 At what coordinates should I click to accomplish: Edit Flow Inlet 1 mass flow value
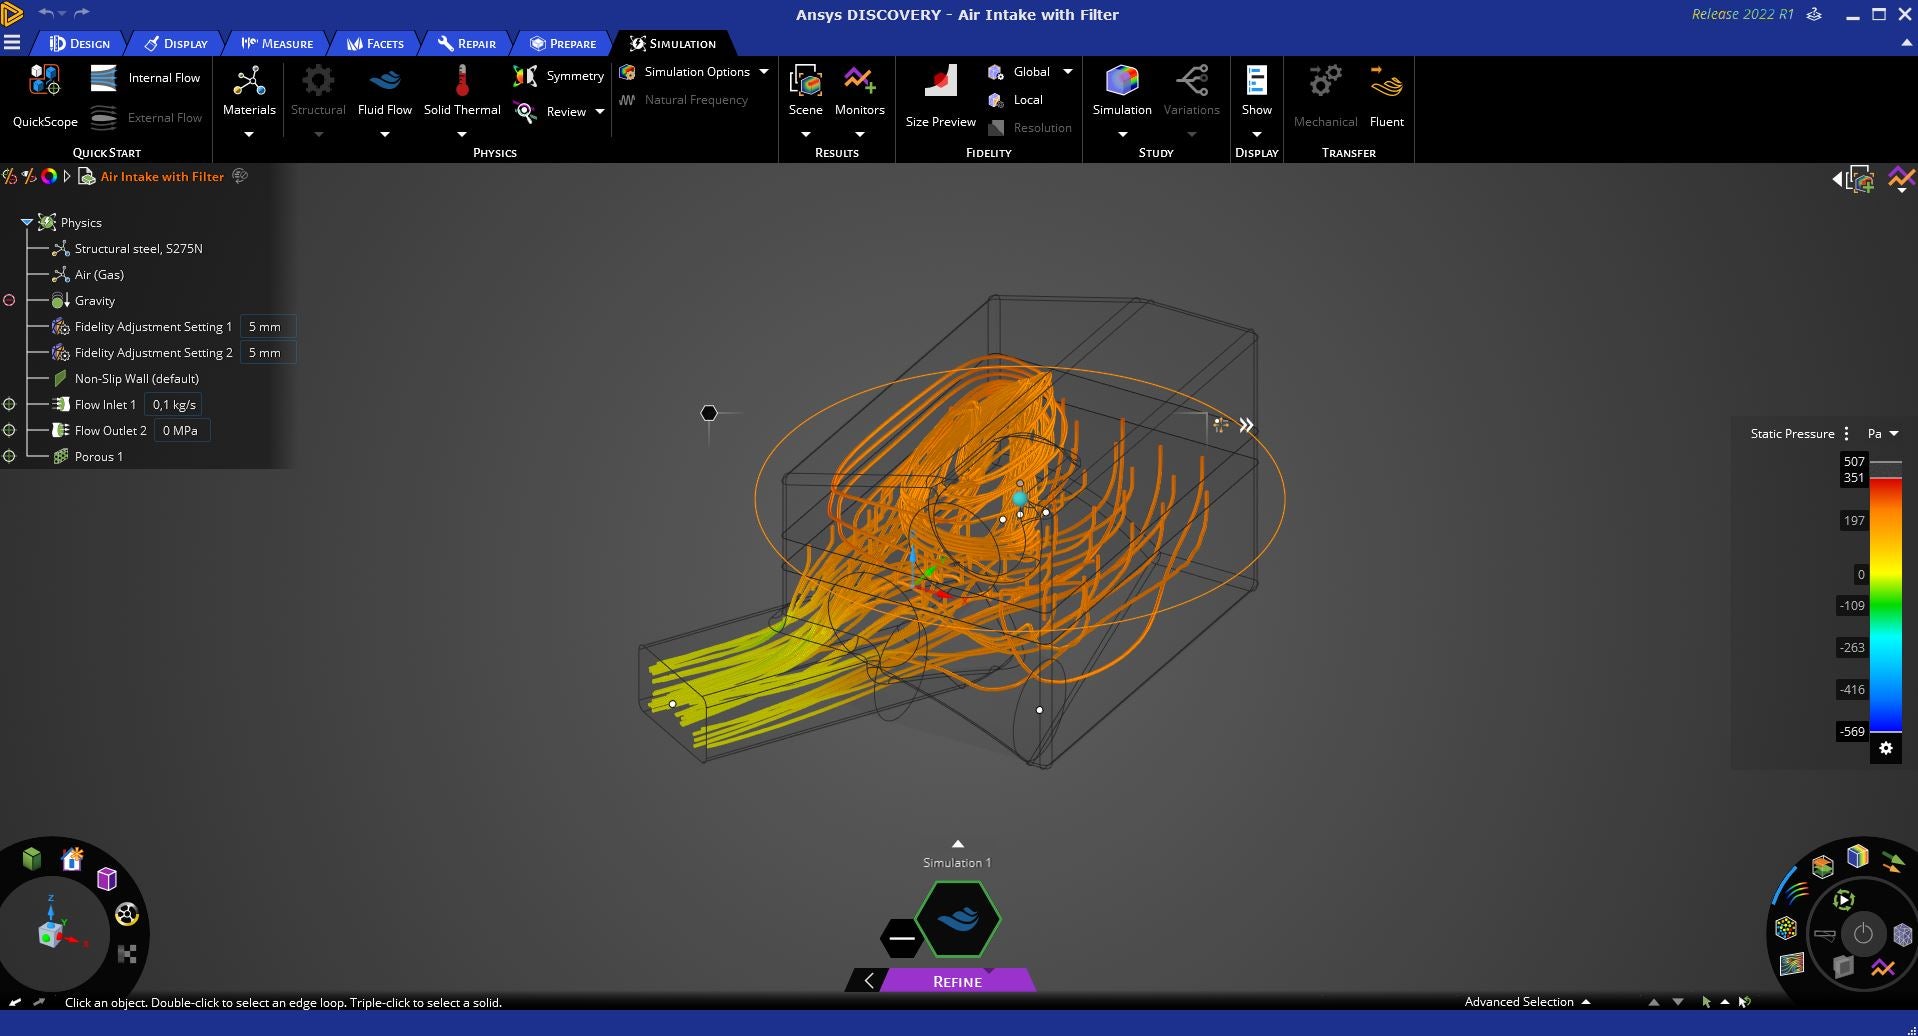(x=174, y=405)
